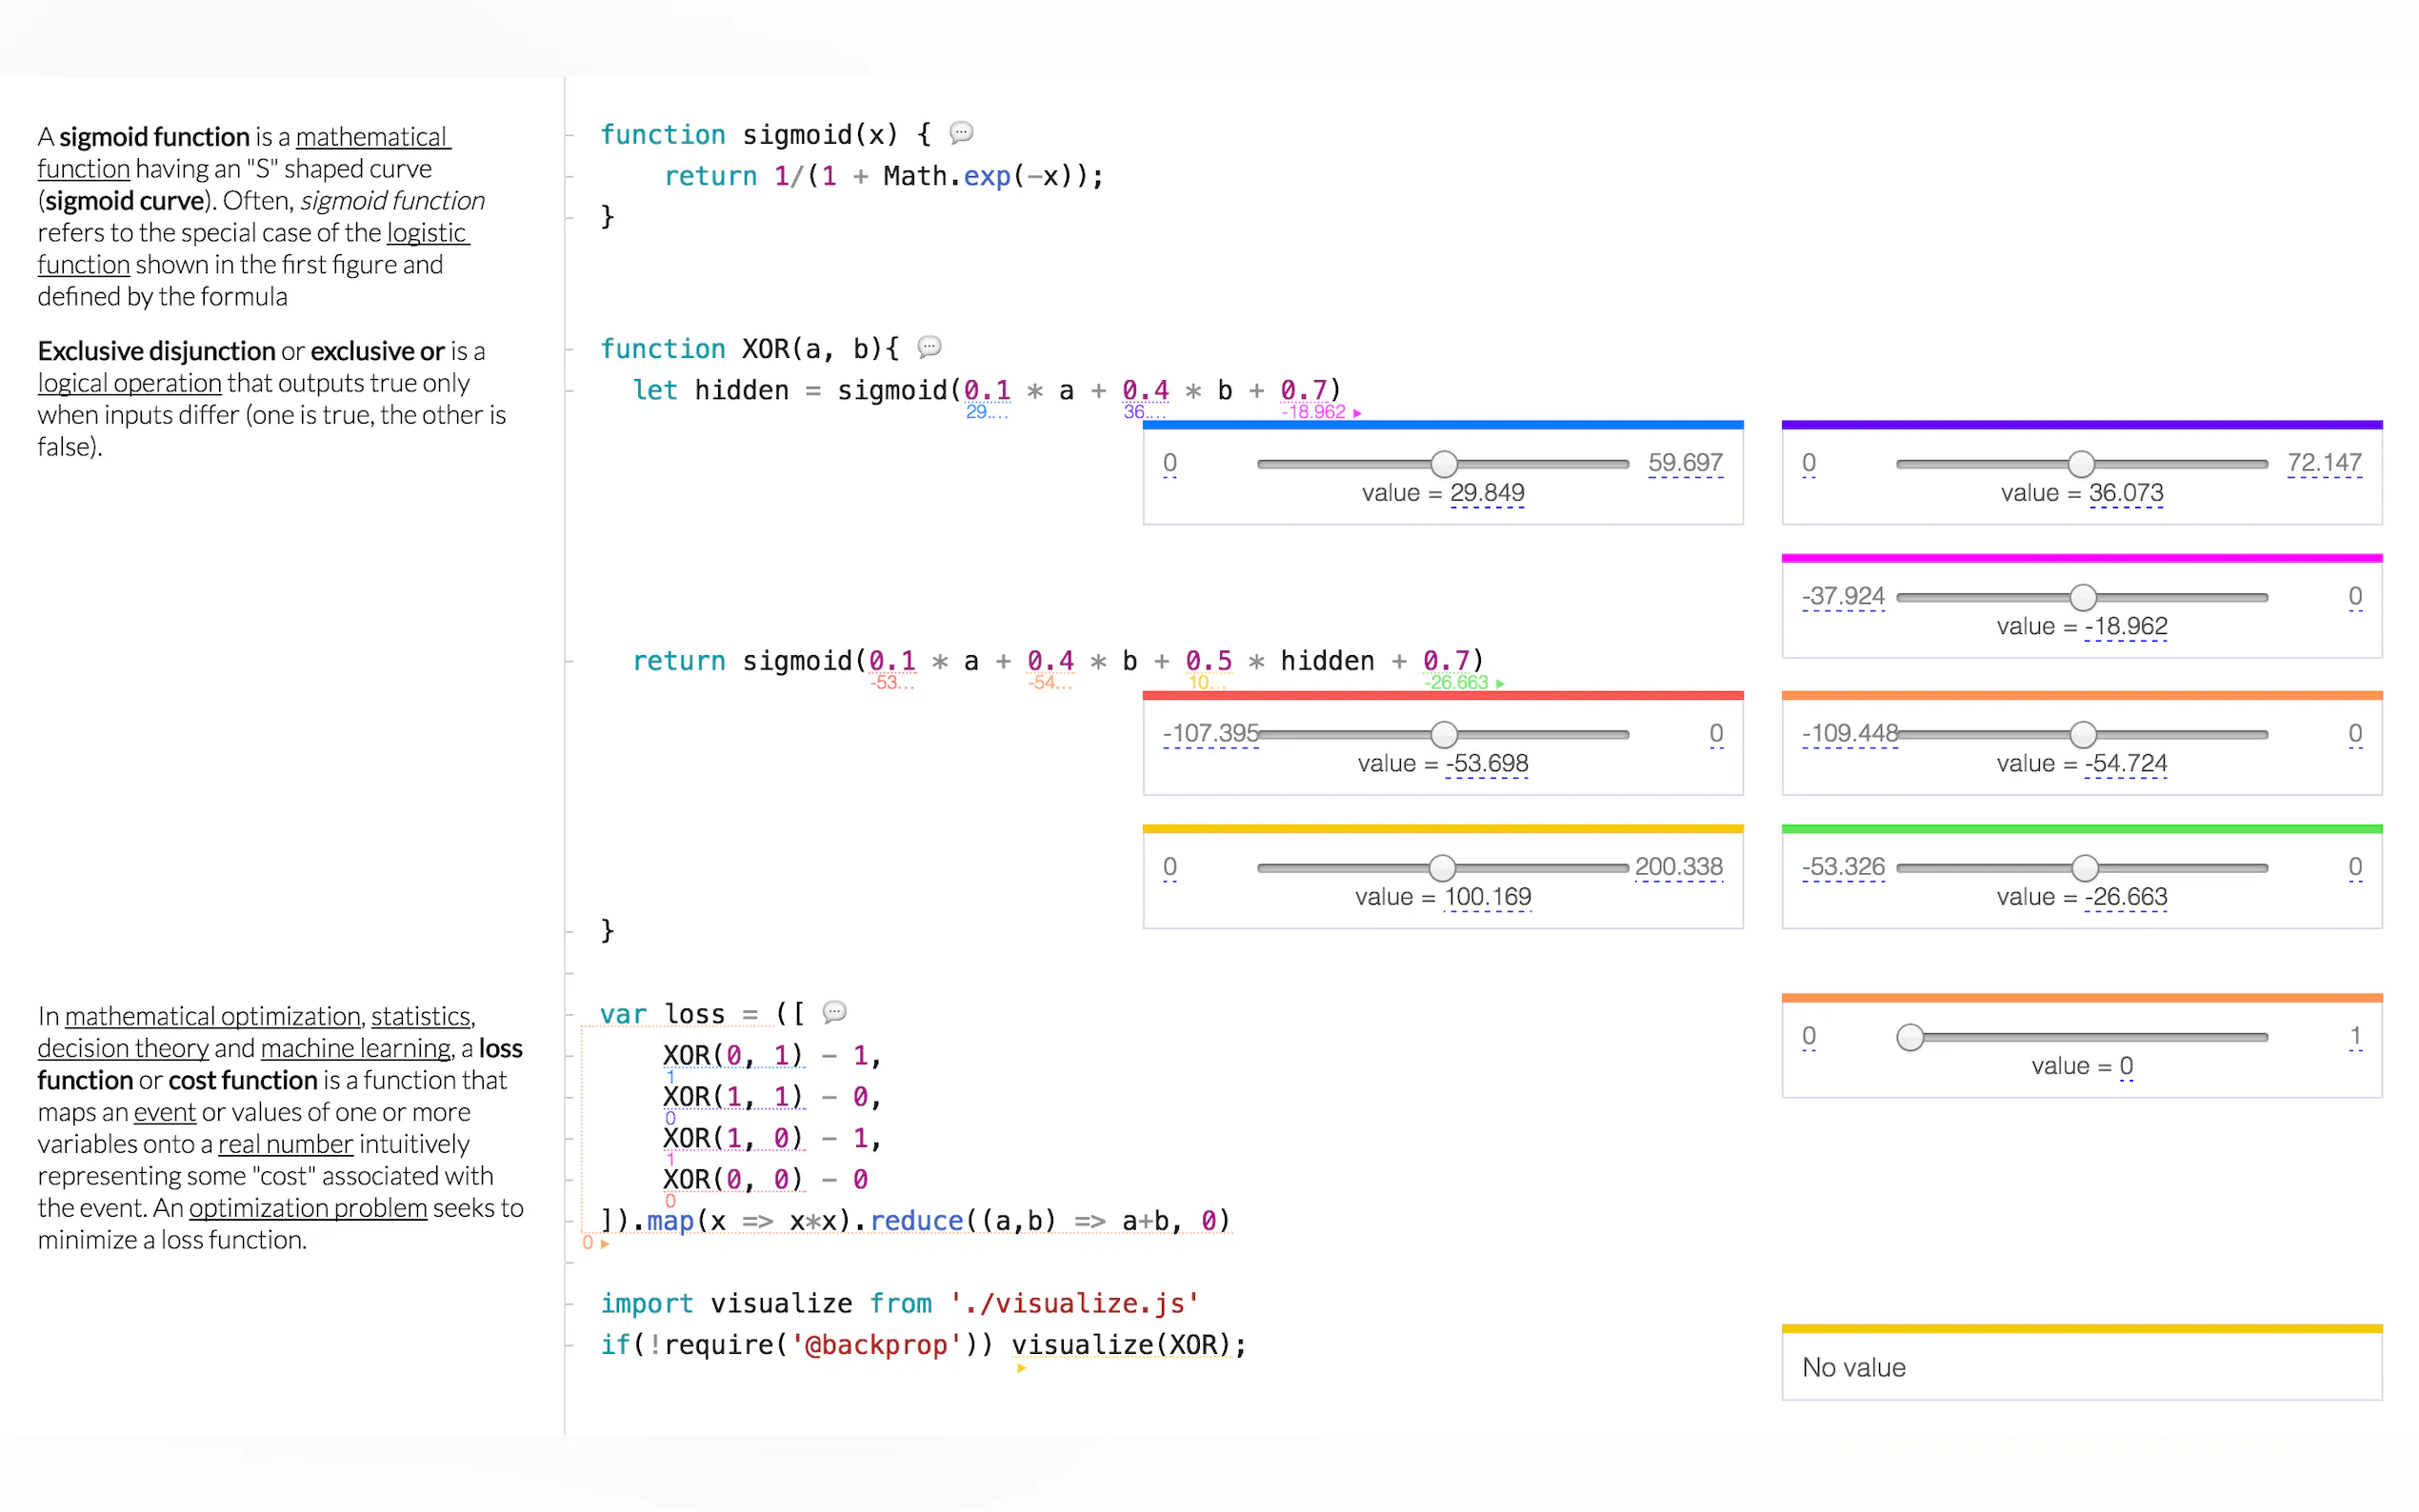Open the 'logical operation' link
This screenshot has width=2419, height=1512.
click(x=129, y=383)
